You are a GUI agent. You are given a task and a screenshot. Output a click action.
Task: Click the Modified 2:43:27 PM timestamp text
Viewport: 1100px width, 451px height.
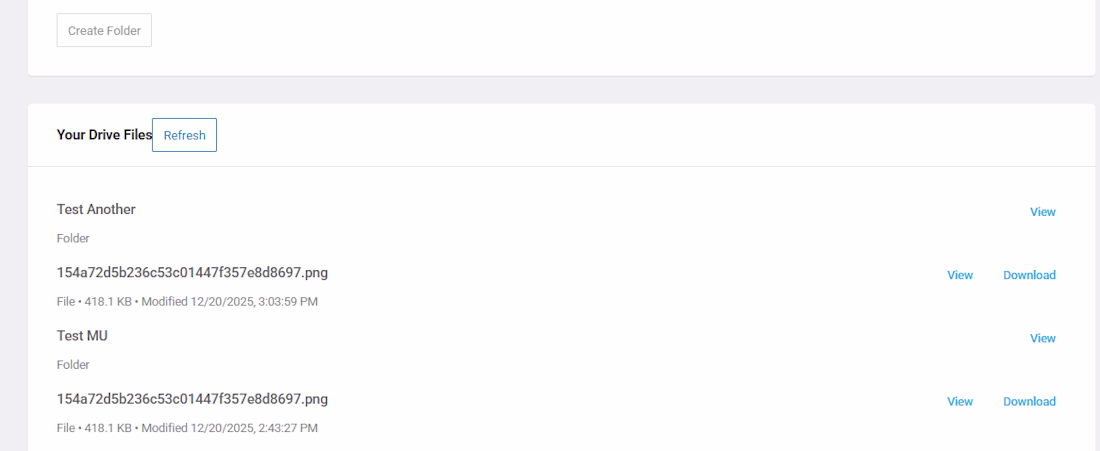(230, 428)
